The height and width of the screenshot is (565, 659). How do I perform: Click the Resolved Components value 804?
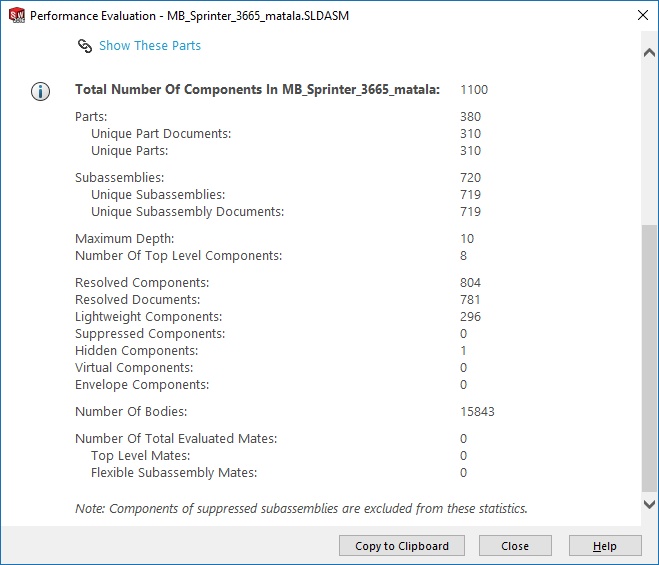[x=470, y=282]
